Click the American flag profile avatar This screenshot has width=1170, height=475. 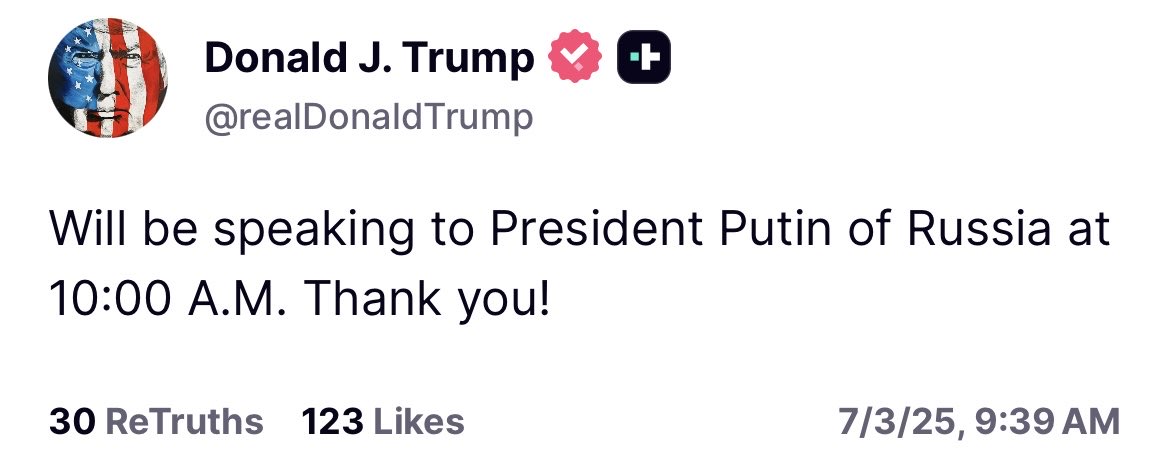click(x=108, y=78)
